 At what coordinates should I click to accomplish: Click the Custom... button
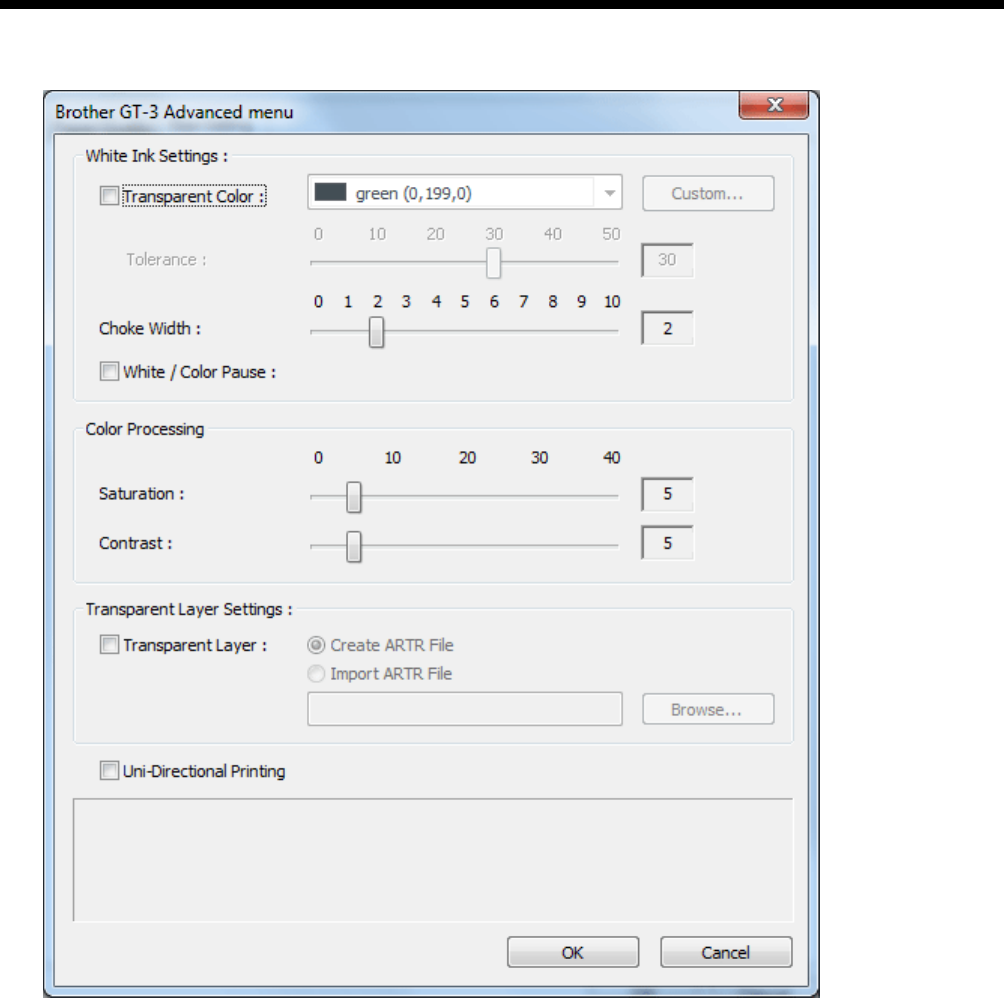(708, 193)
